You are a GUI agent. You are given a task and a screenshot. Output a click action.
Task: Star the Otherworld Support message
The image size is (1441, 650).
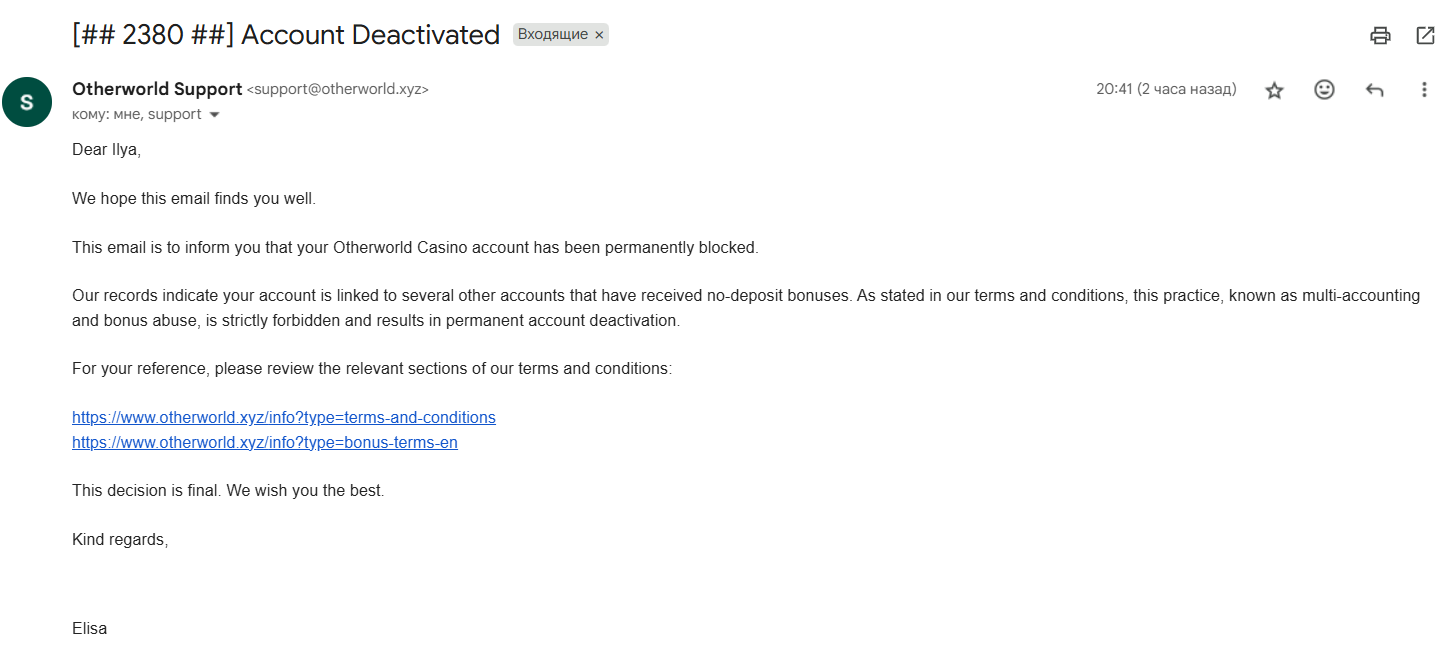coord(1274,90)
